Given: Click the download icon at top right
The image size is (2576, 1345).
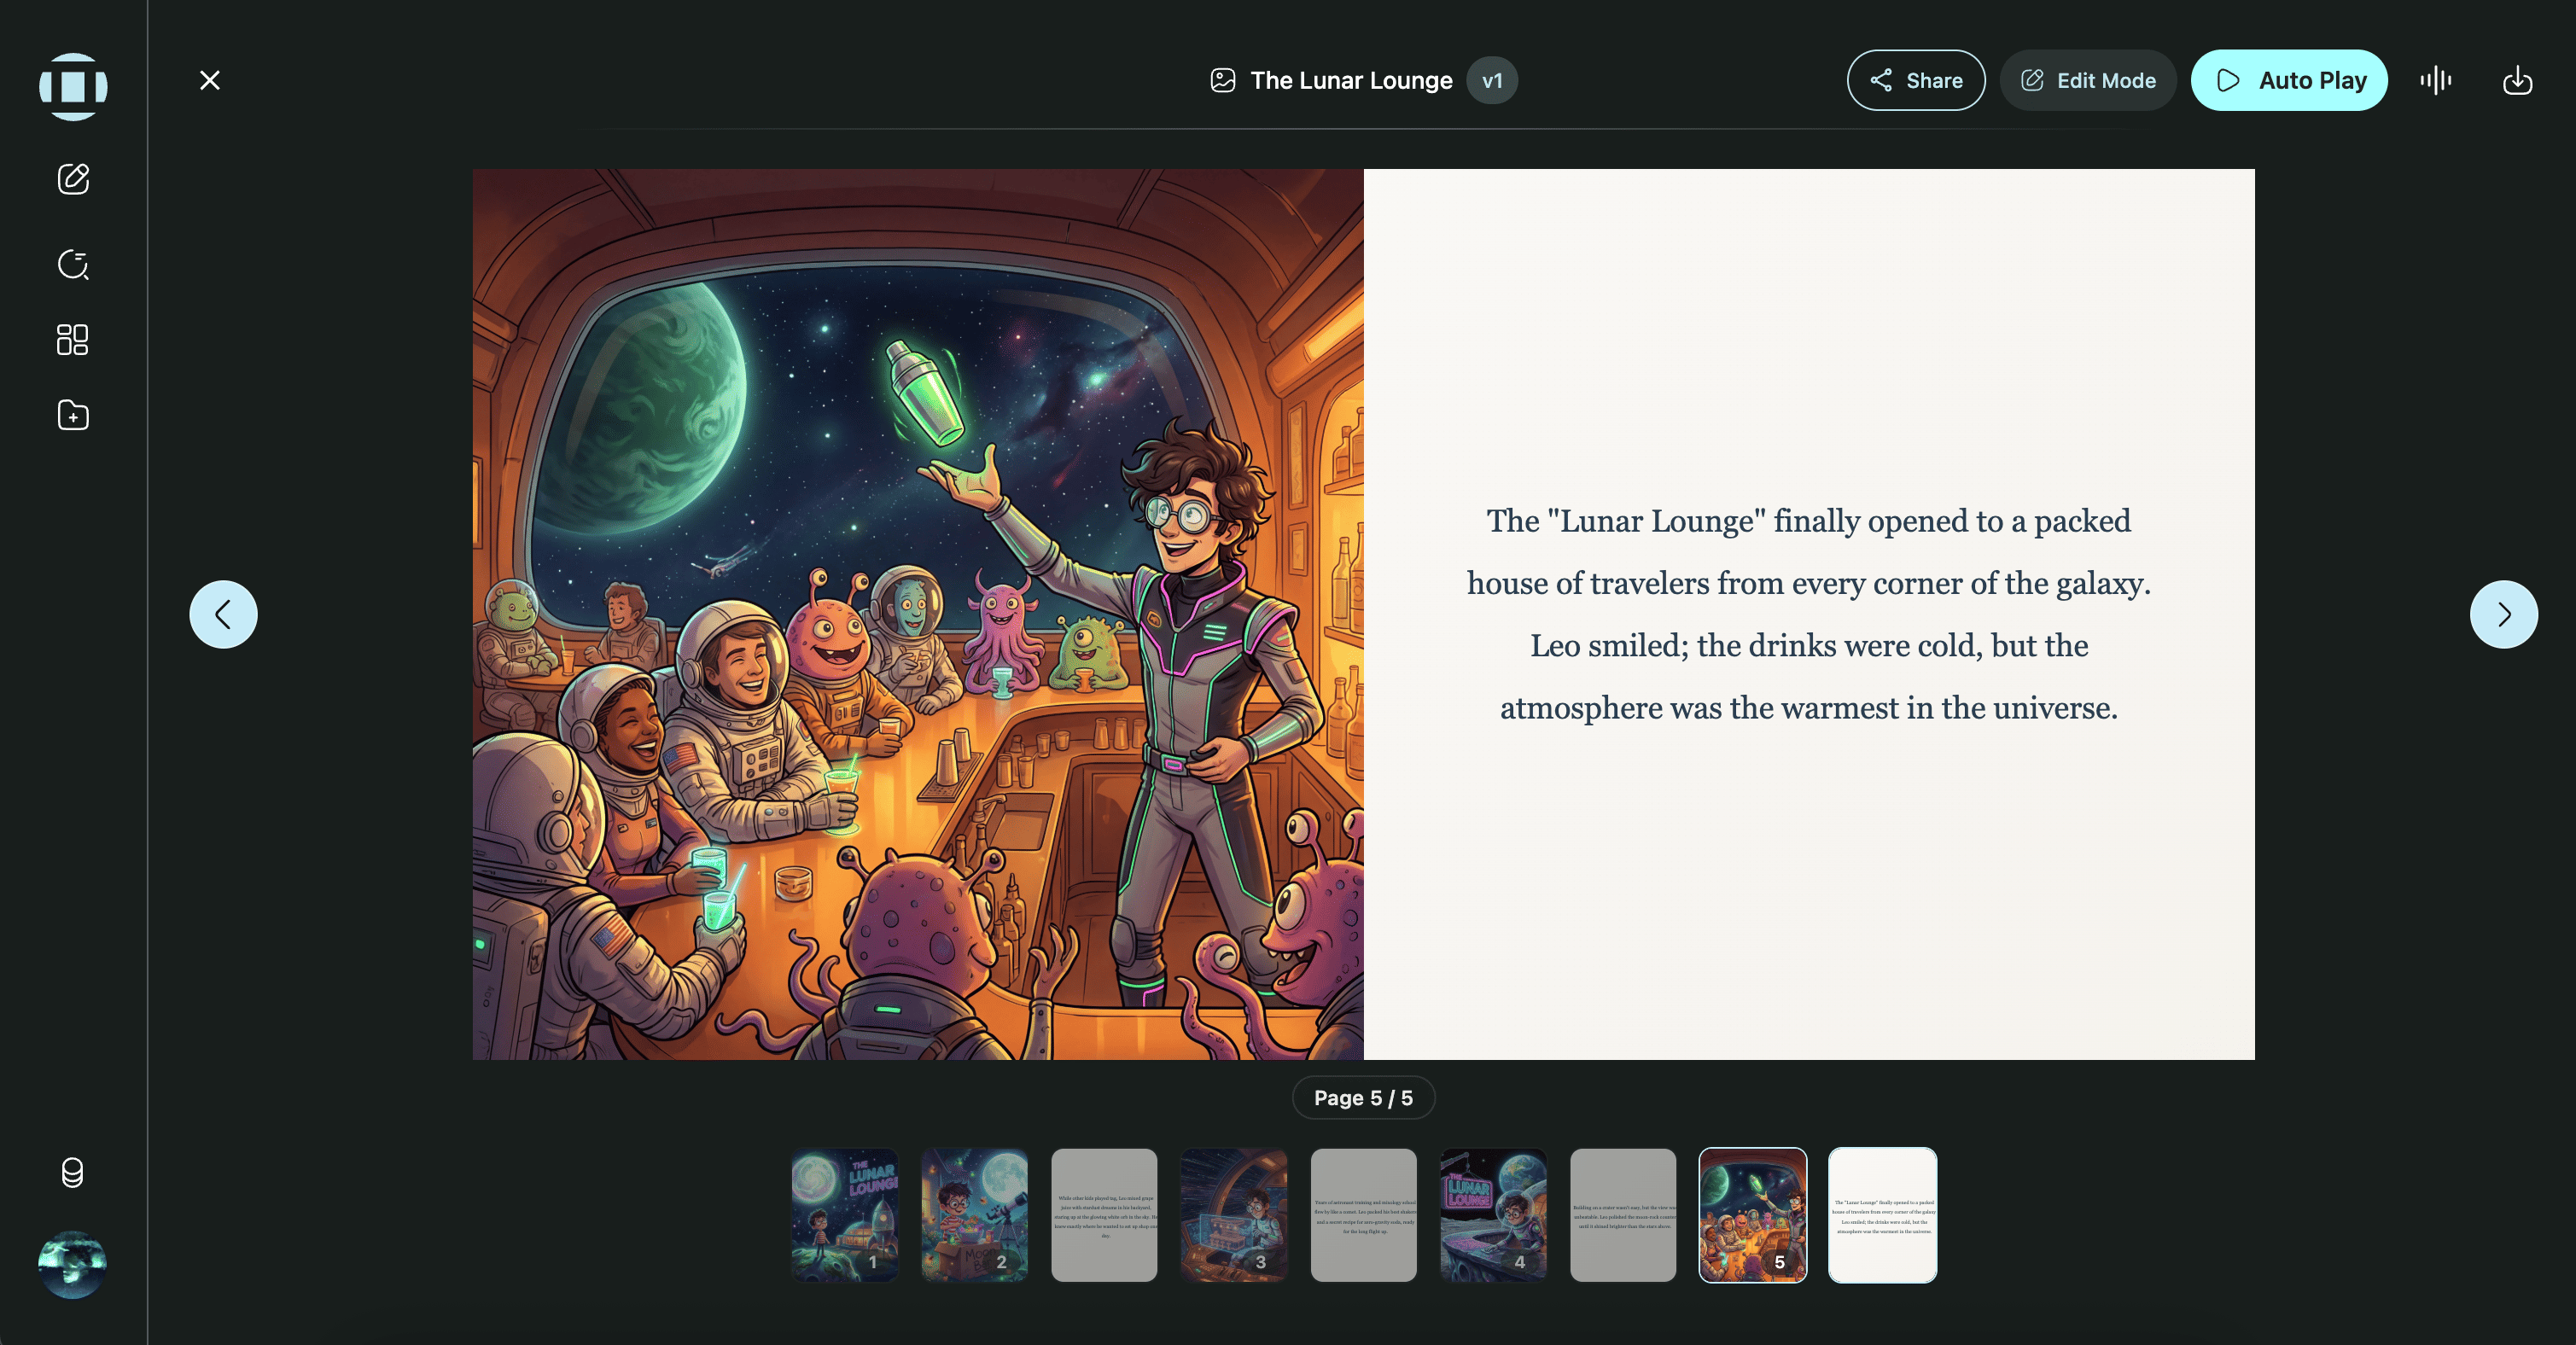Looking at the screenshot, I should tap(2517, 80).
